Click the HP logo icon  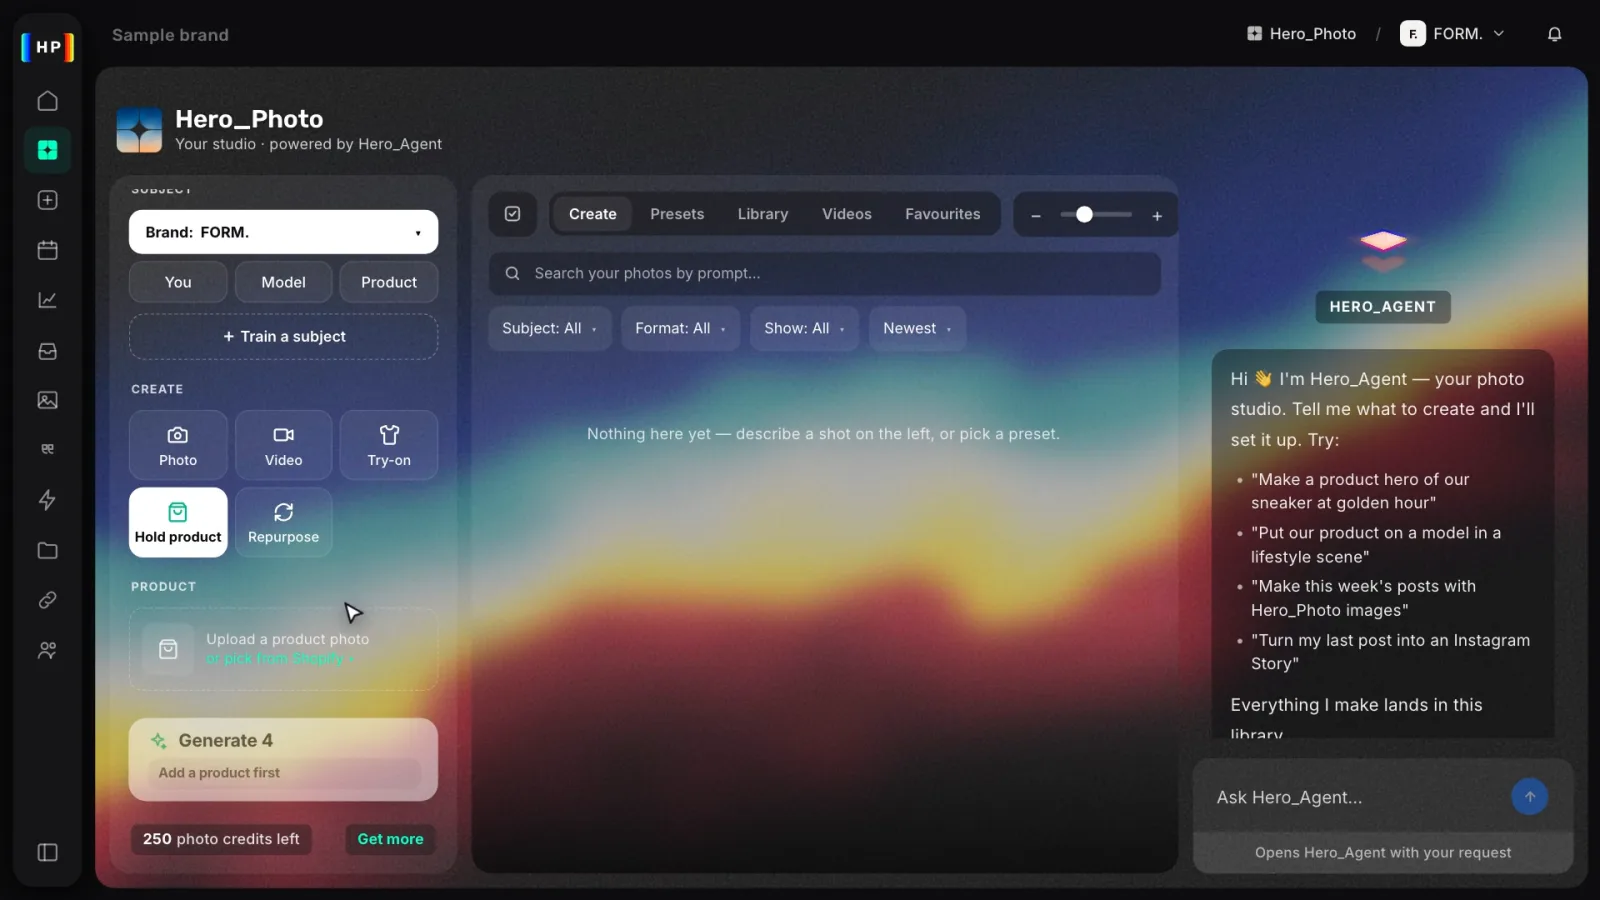48,47
